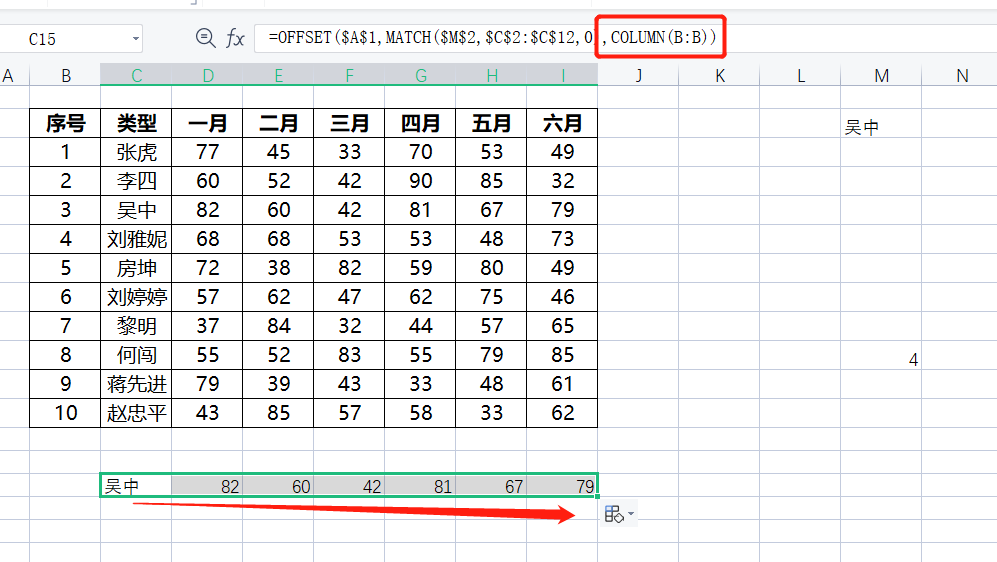Viewport: 997px width, 562px height.
Task: Select column C header
Action: click(x=136, y=76)
